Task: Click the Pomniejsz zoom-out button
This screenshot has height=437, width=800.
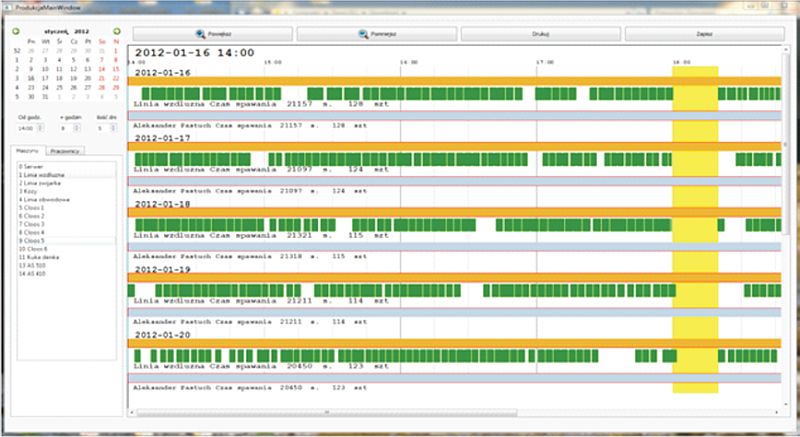Action: click(377, 33)
